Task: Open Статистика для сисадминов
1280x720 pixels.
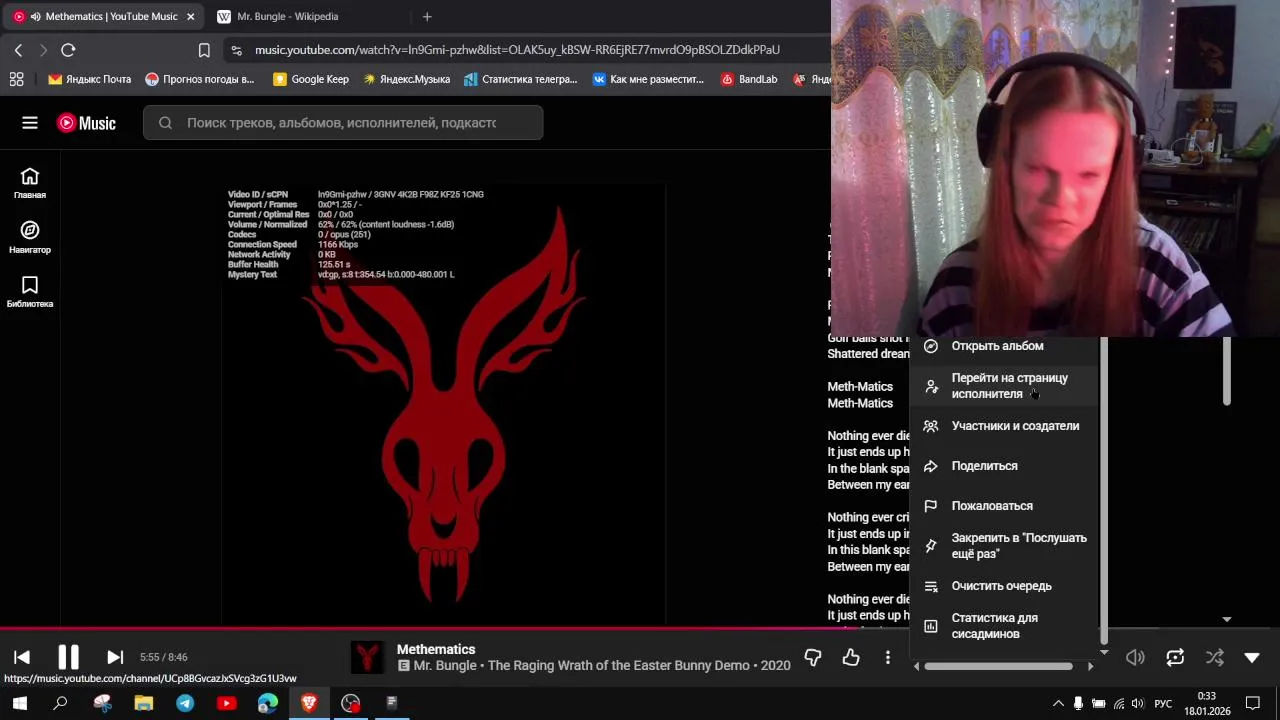Action: click(x=1005, y=626)
